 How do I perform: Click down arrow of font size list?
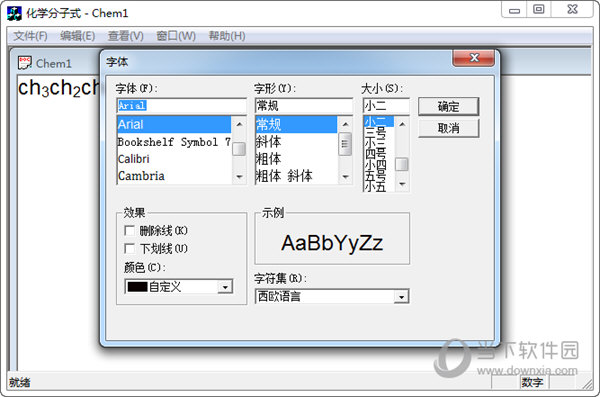pos(402,184)
